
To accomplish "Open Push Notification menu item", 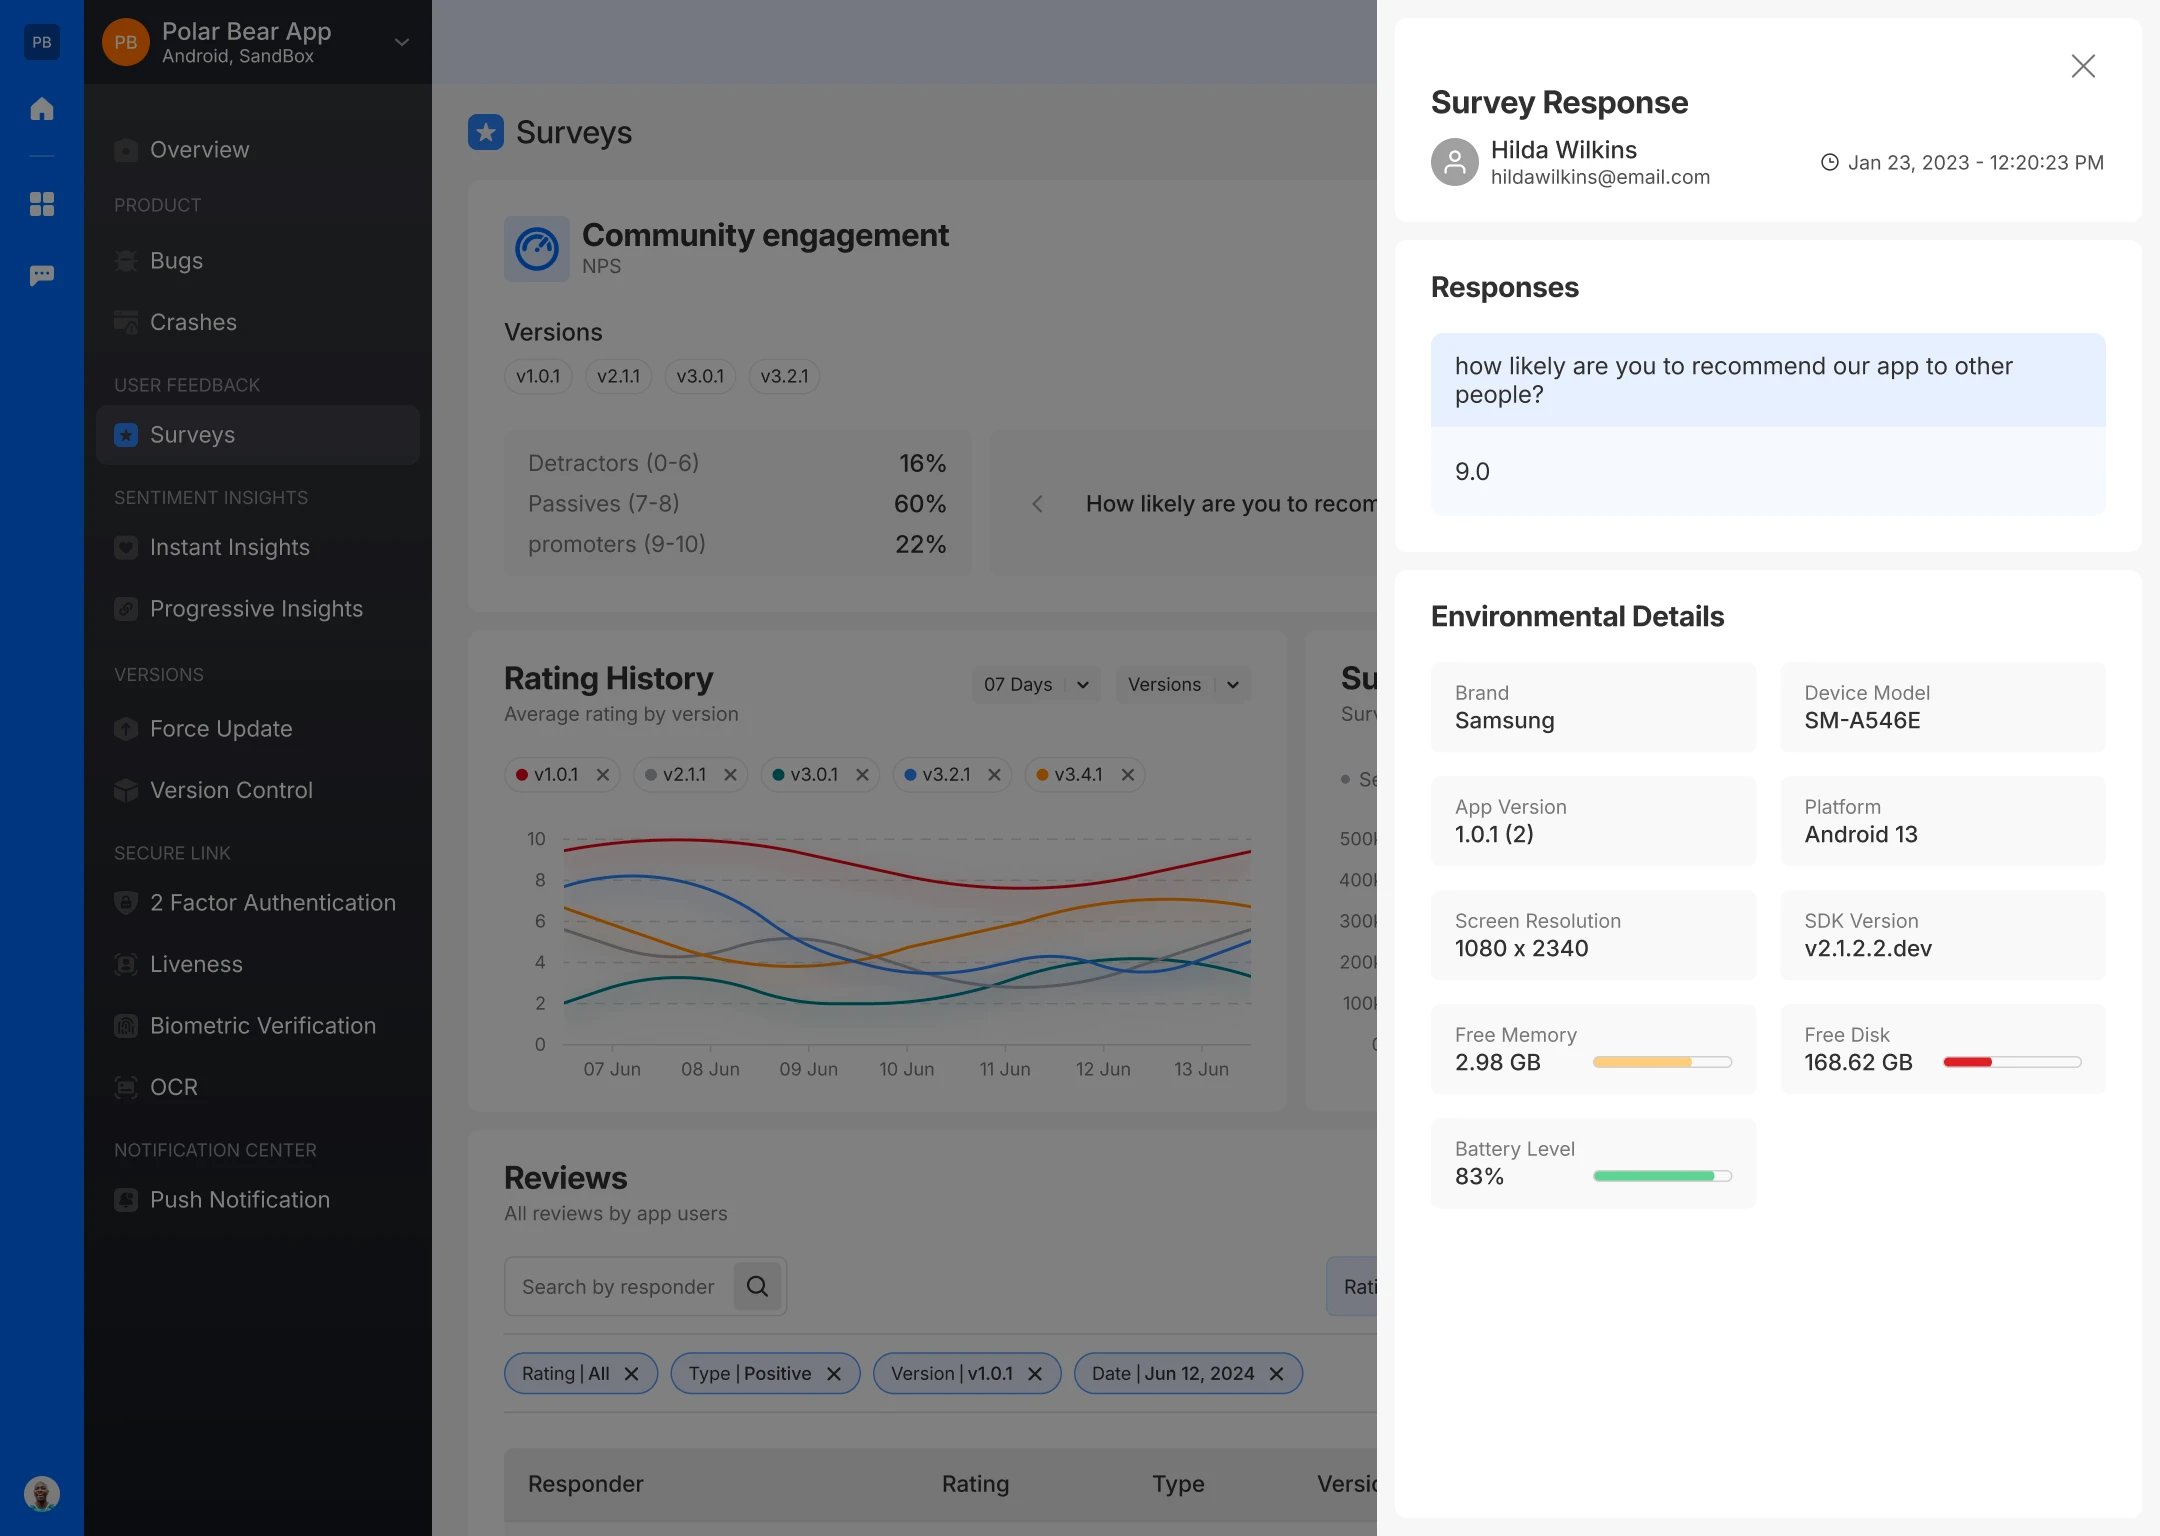I will (x=239, y=1199).
